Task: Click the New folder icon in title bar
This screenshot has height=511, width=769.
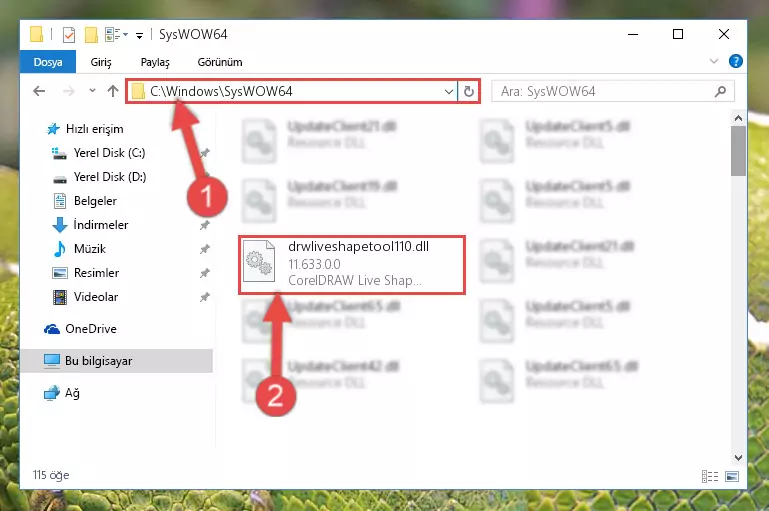Action: (x=91, y=35)
